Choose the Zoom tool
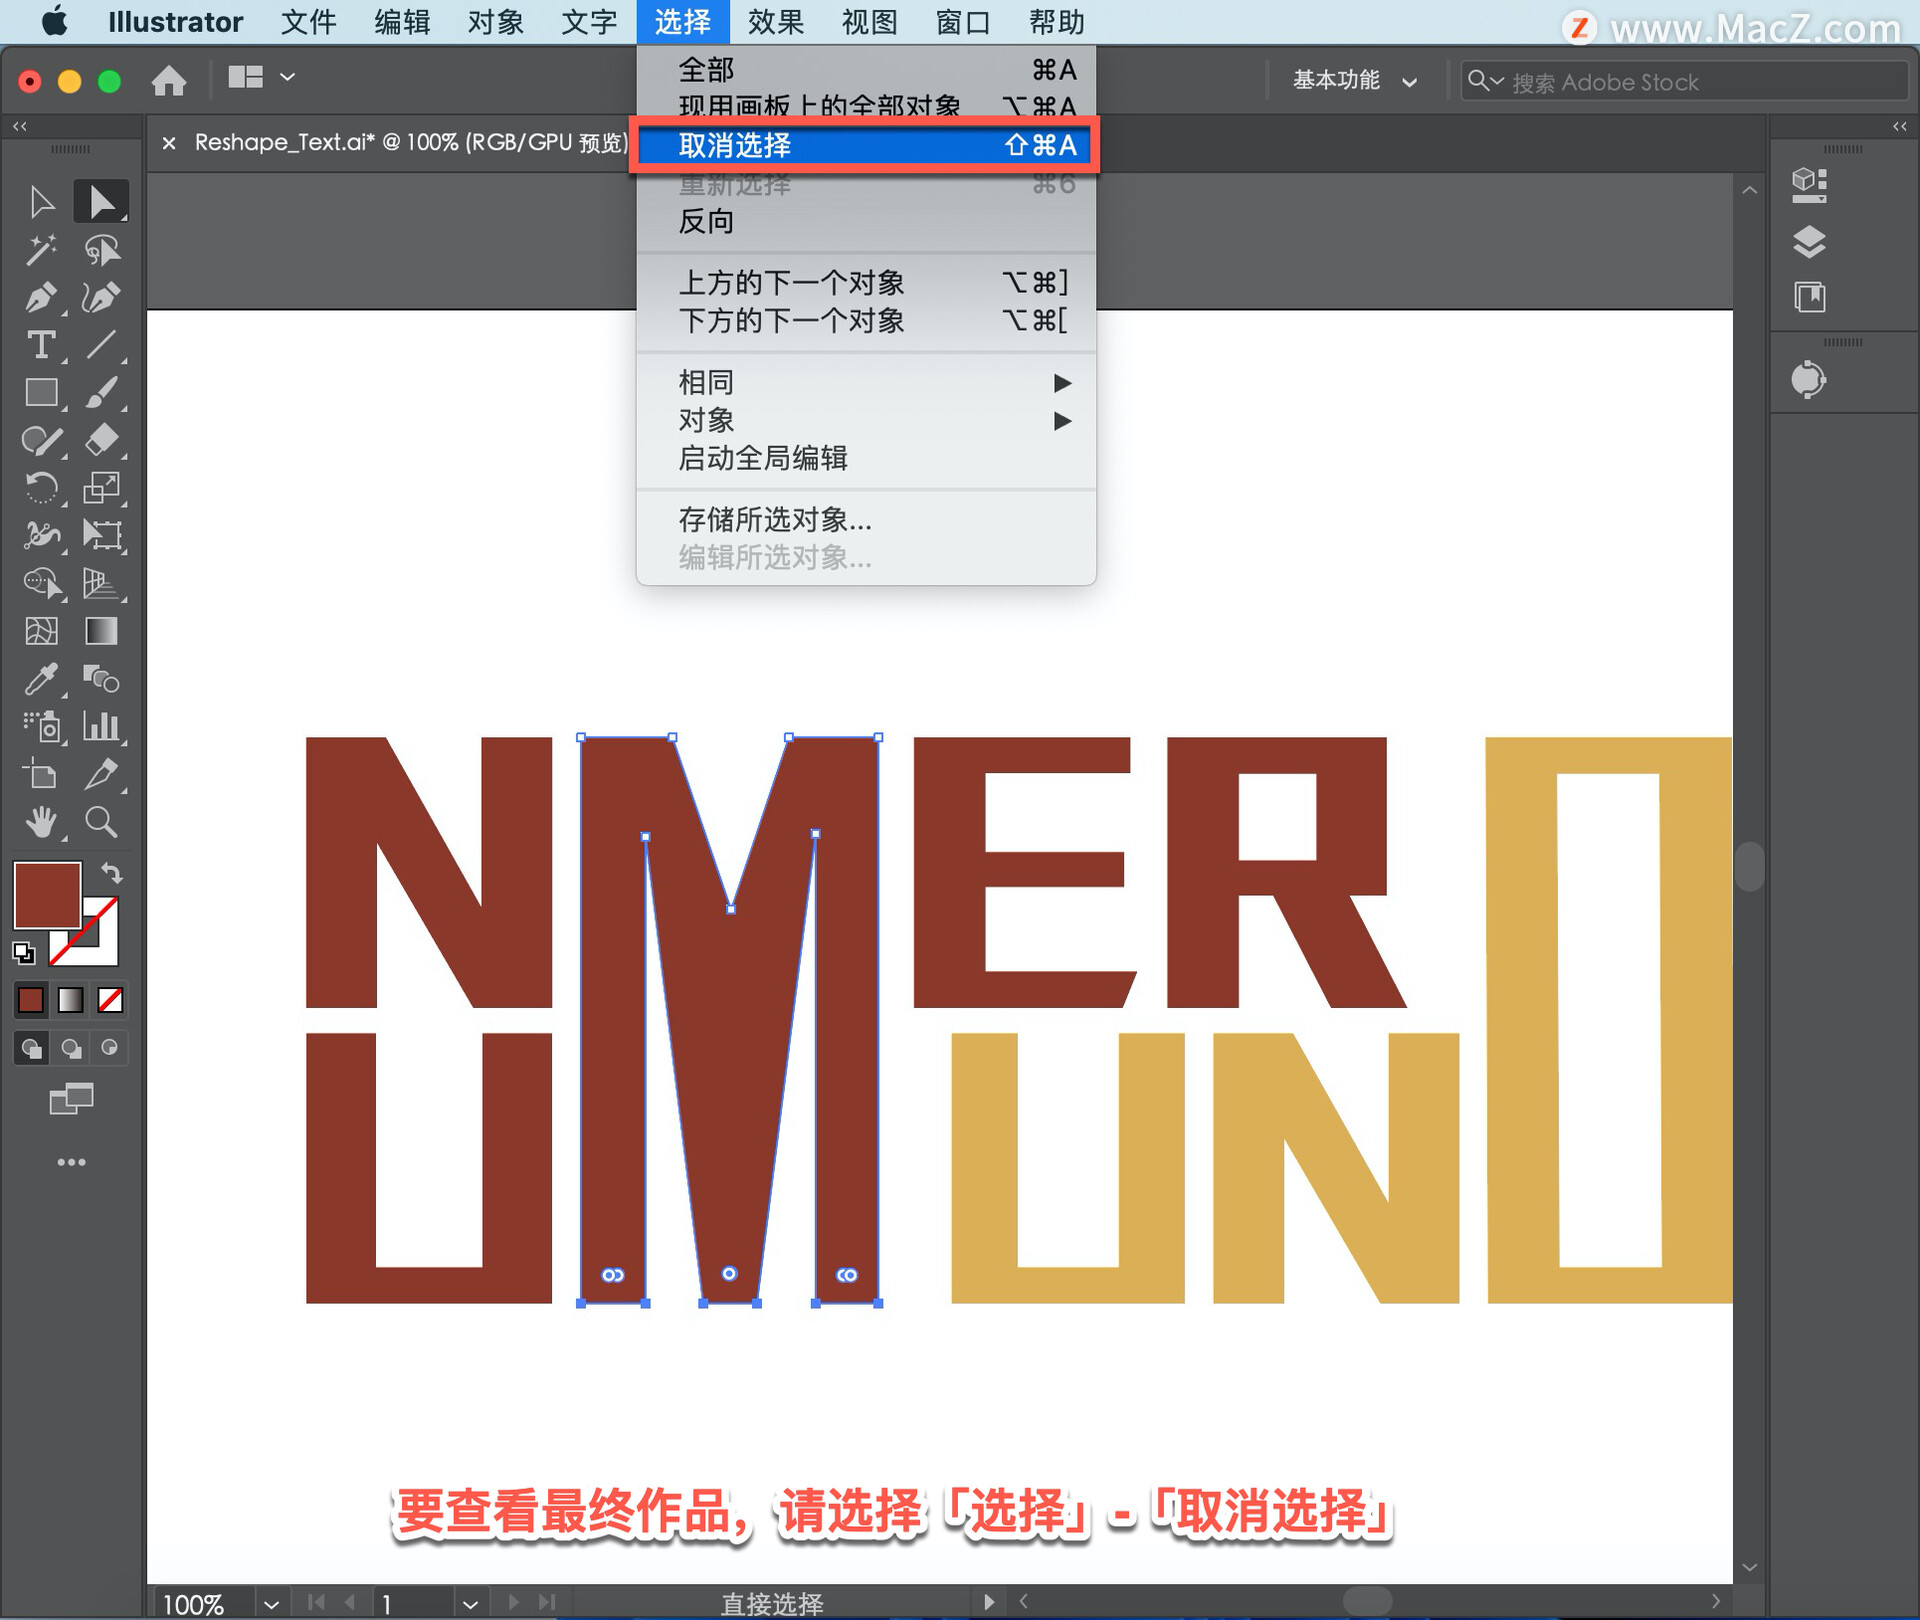The width and height of the screenshot is (1920, 1620). (x=101, y=822)
